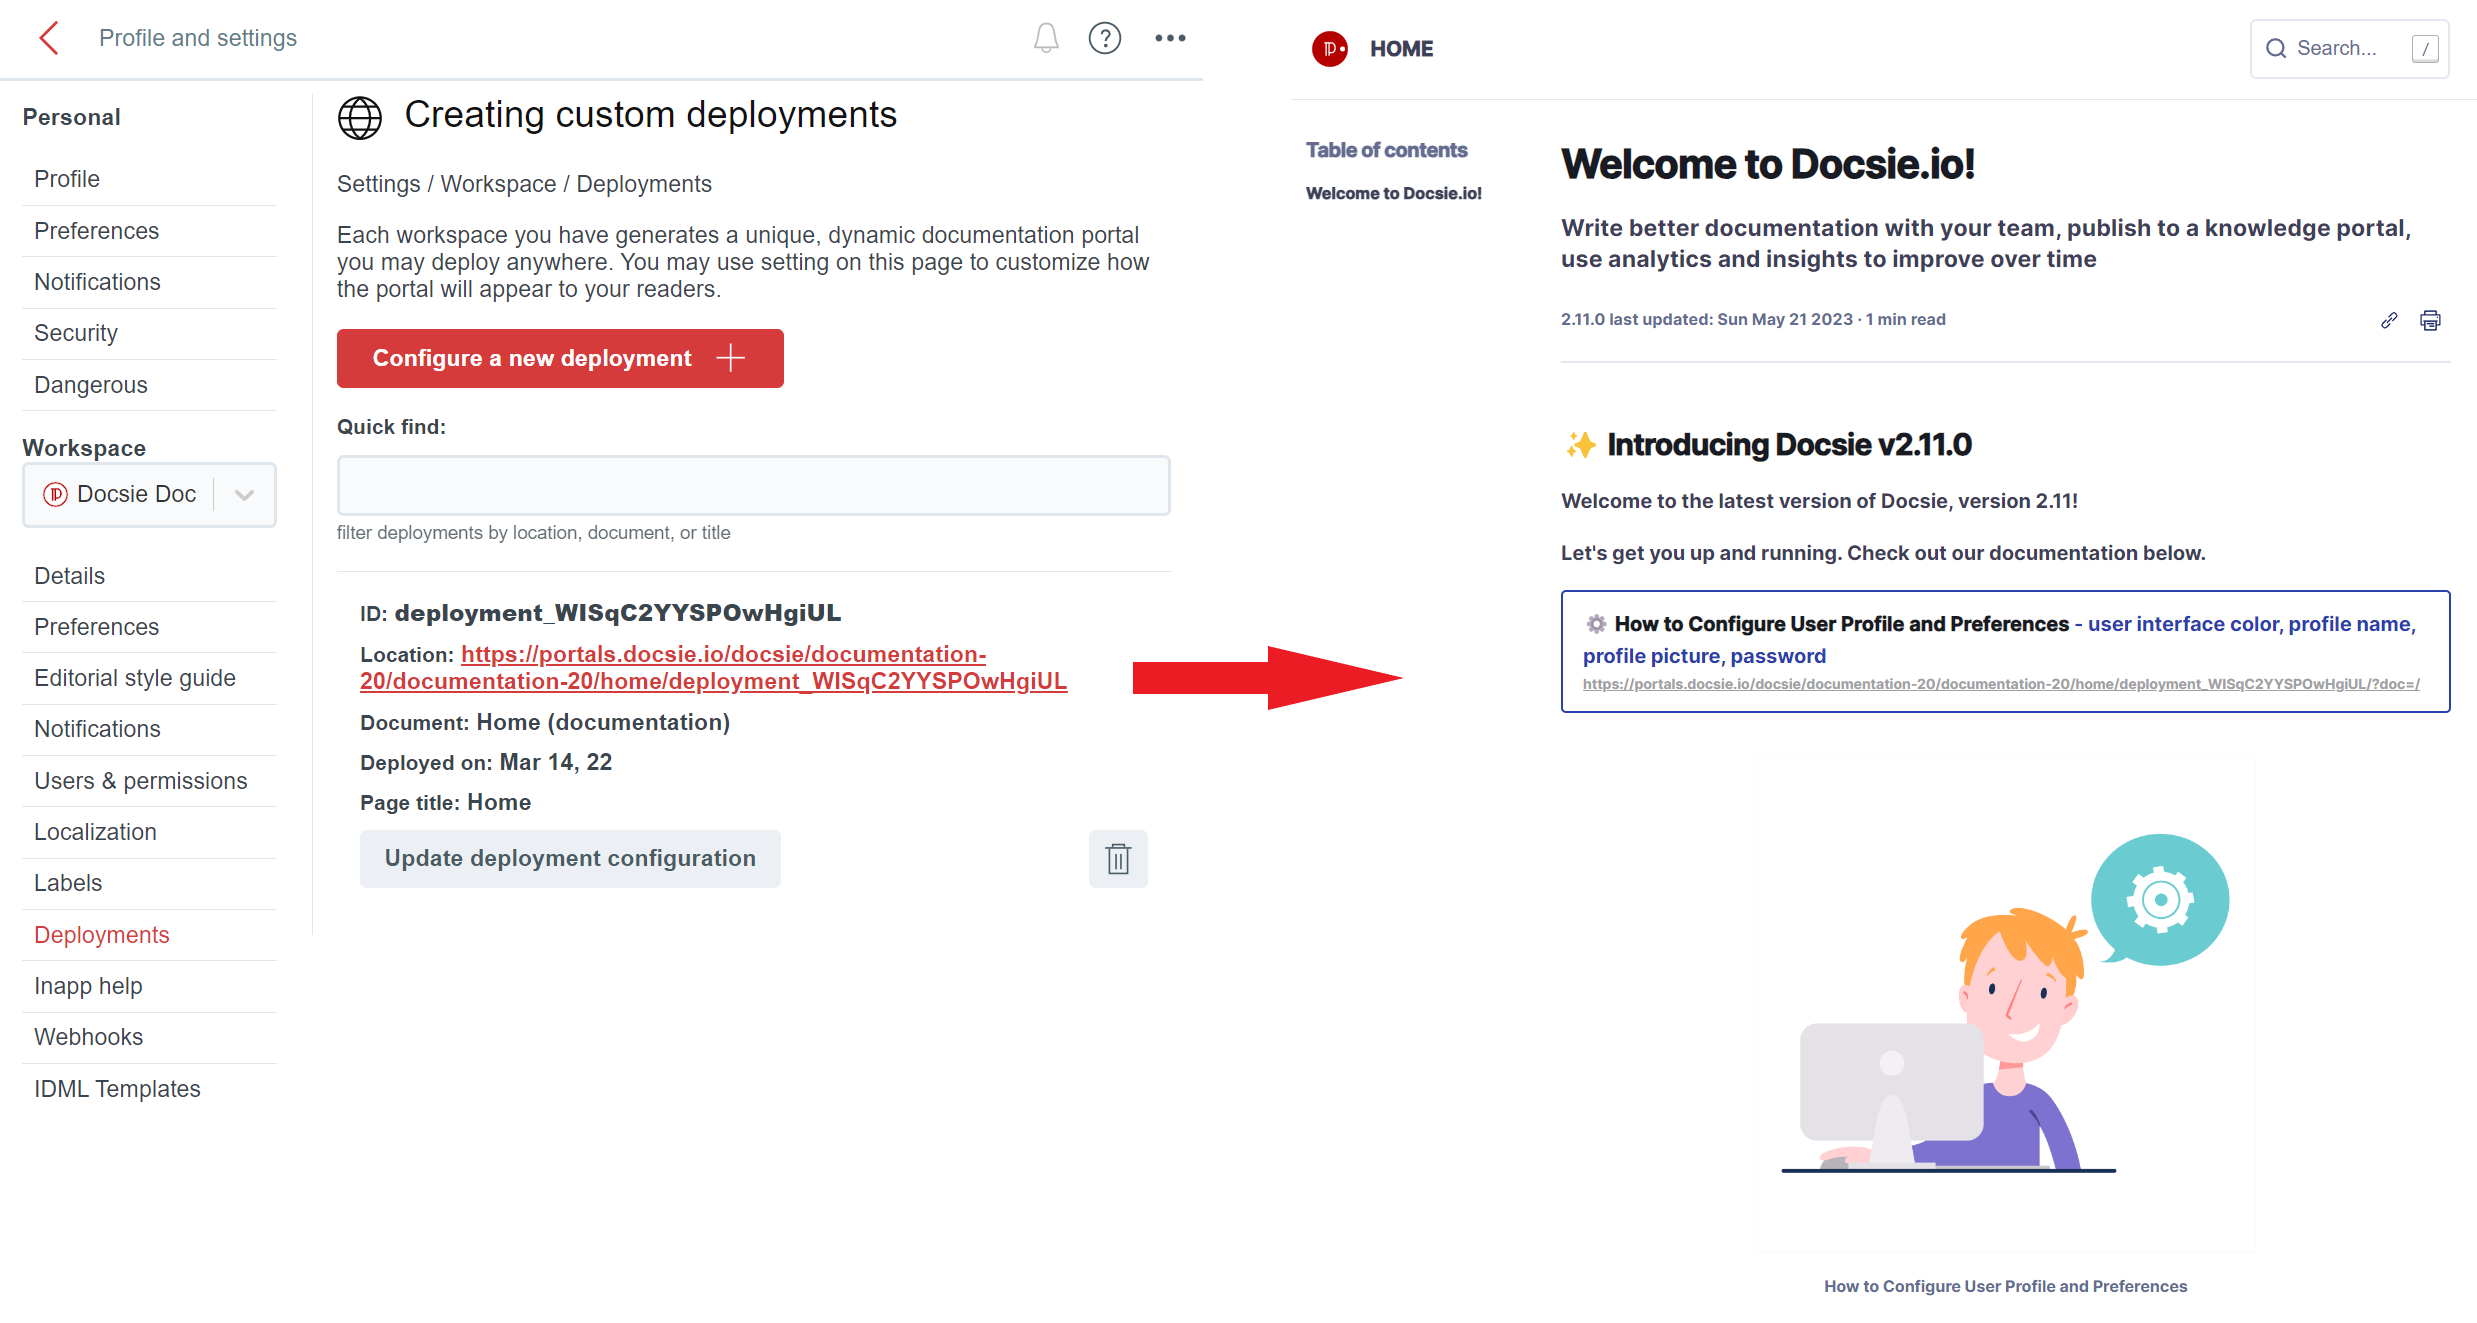Click the Docsie logo in portal header
The height and width of the screenshot is (1323, 2477).
1329,48
